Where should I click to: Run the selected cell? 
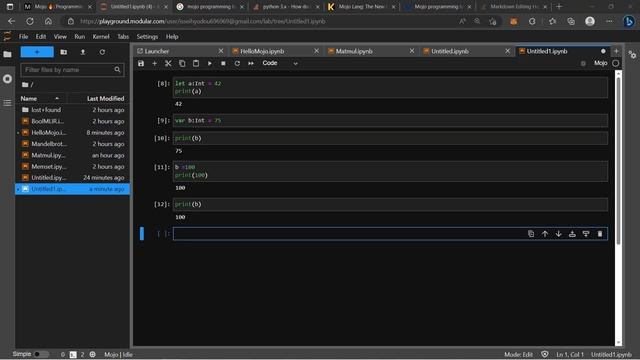point(209,63)
